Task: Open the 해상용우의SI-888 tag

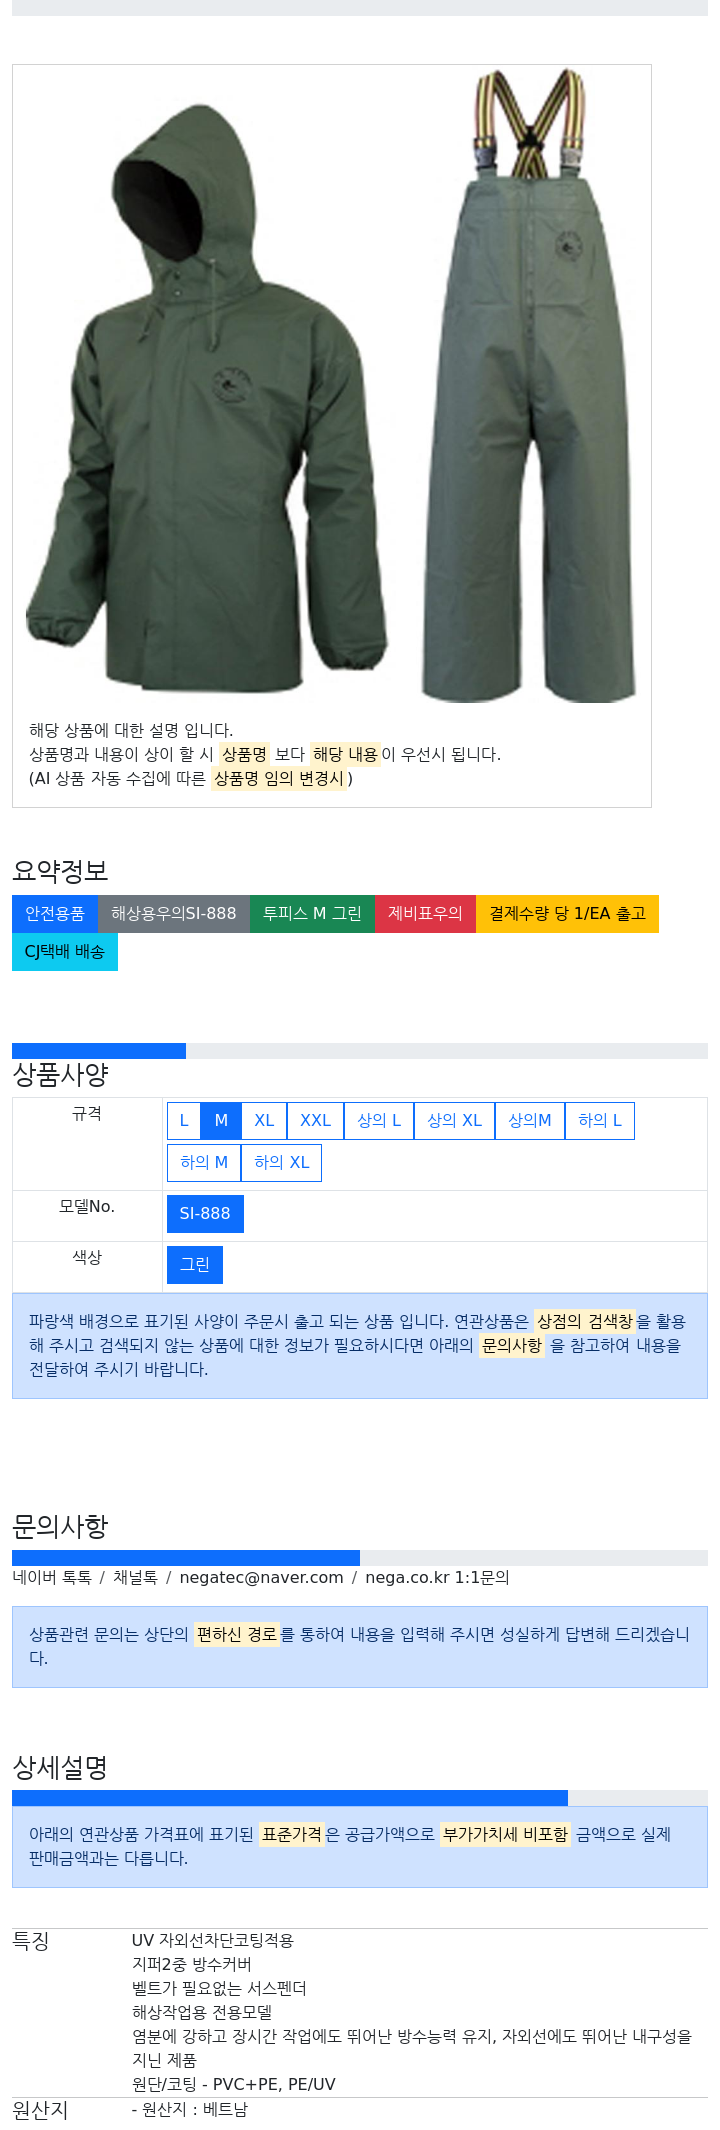Action: (x=174, y=913)
